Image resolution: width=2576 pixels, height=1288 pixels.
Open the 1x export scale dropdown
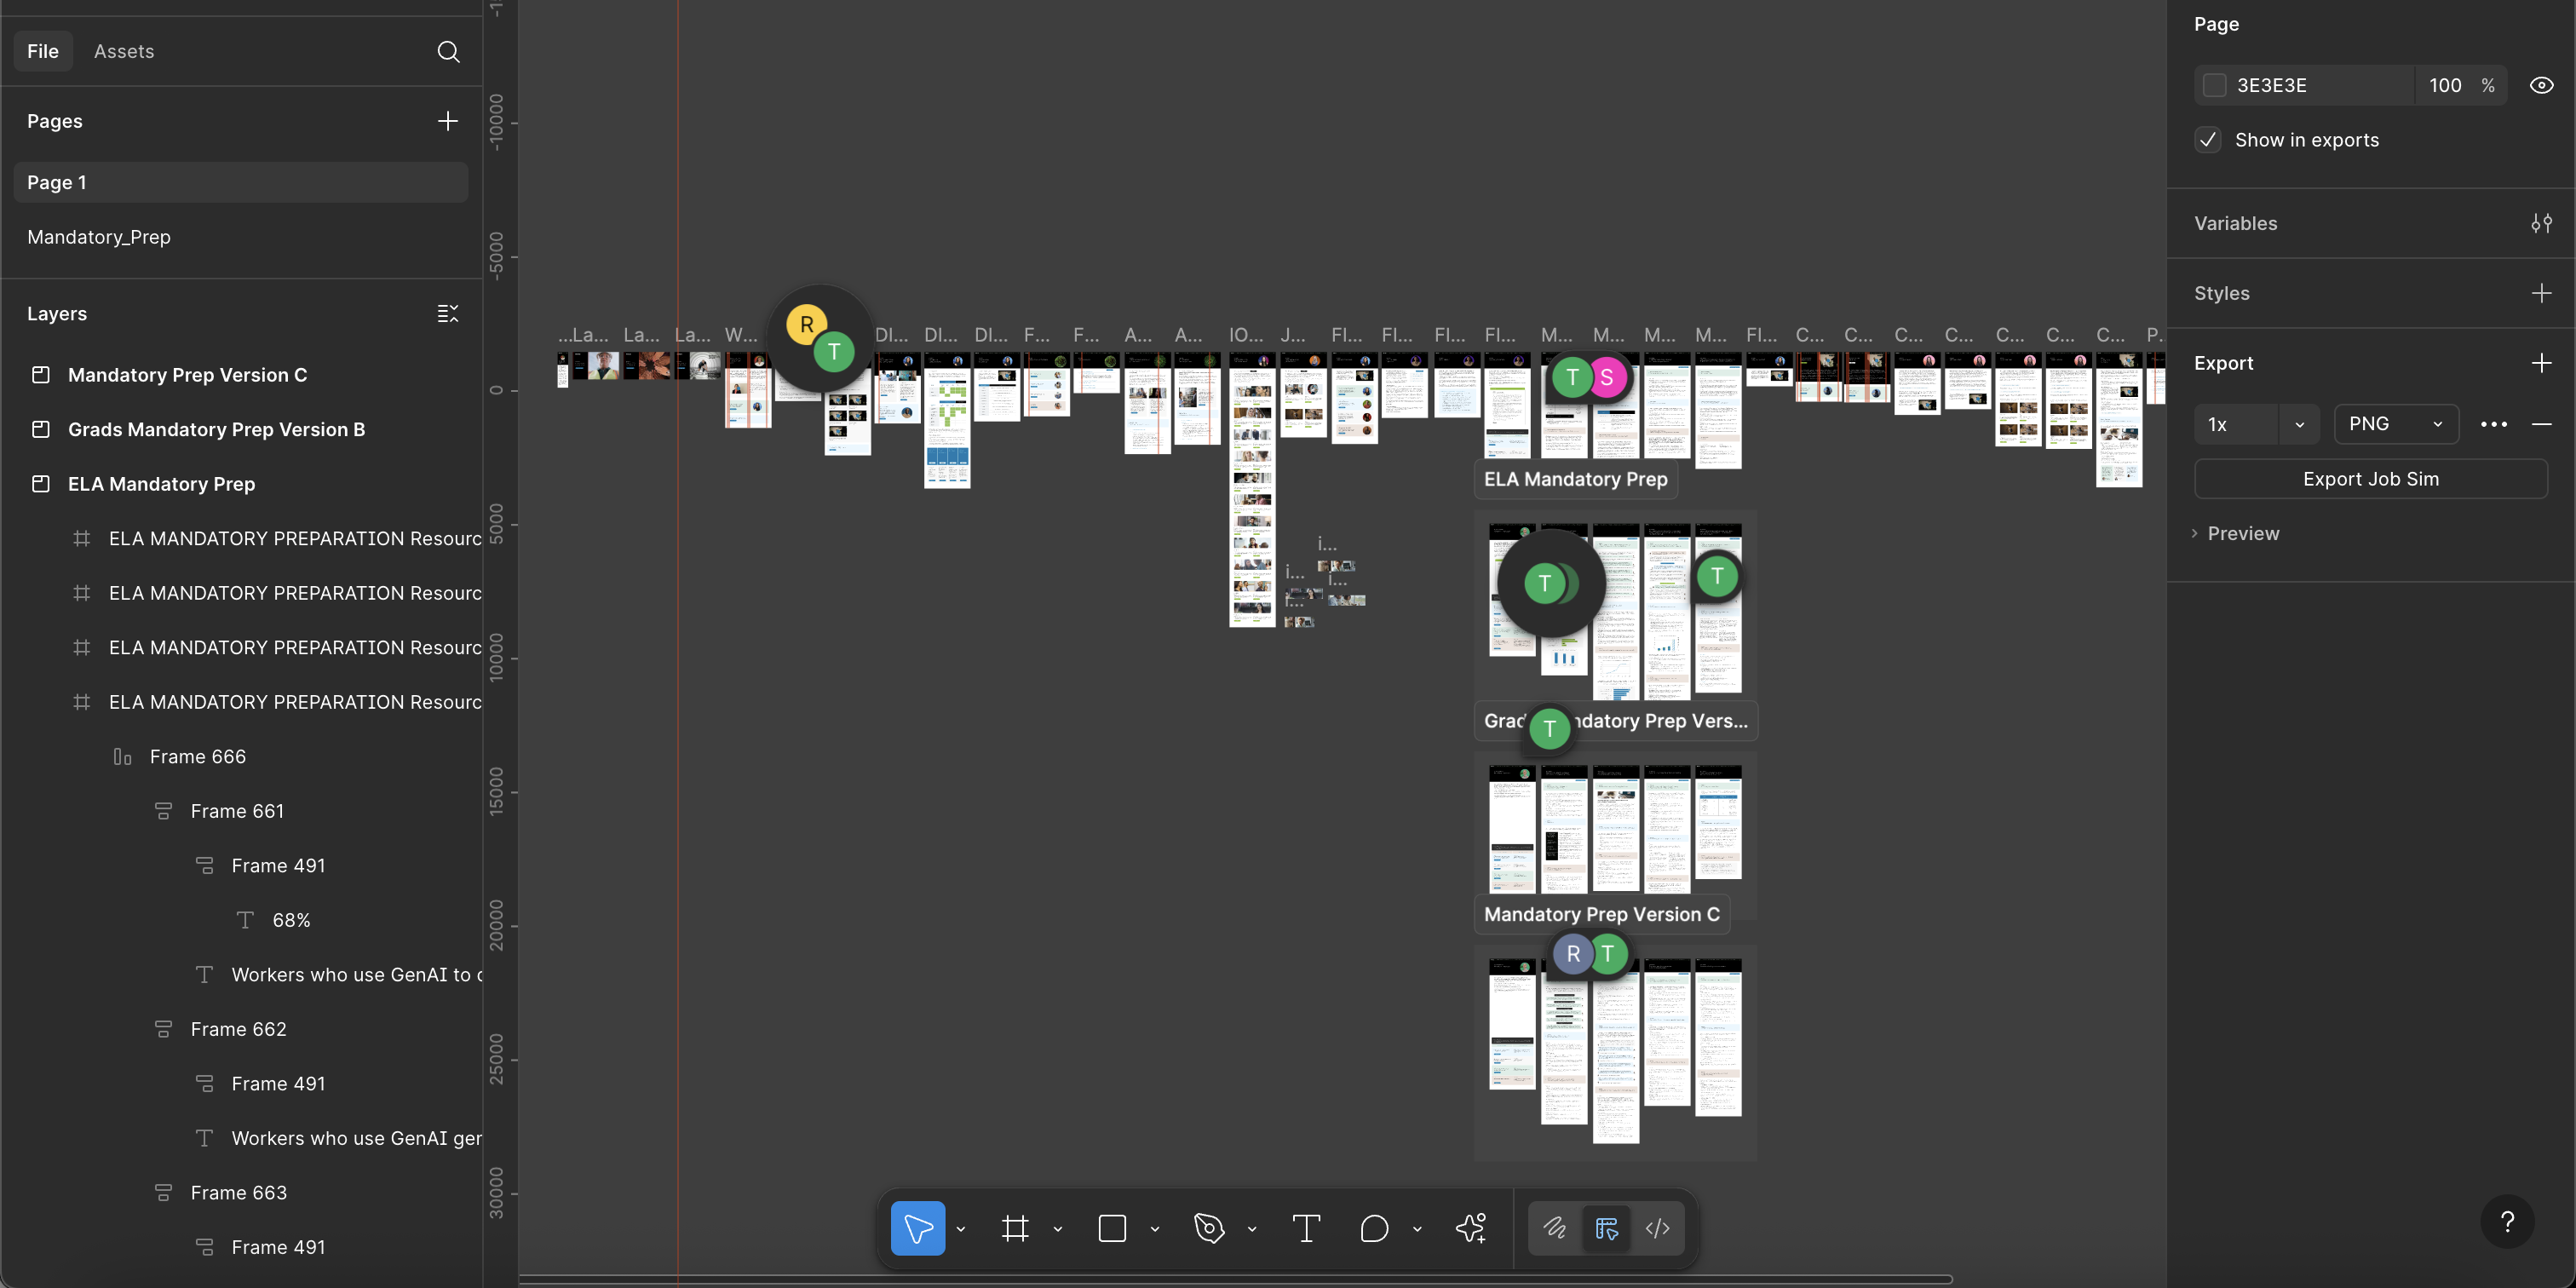tap(2299, 424)
